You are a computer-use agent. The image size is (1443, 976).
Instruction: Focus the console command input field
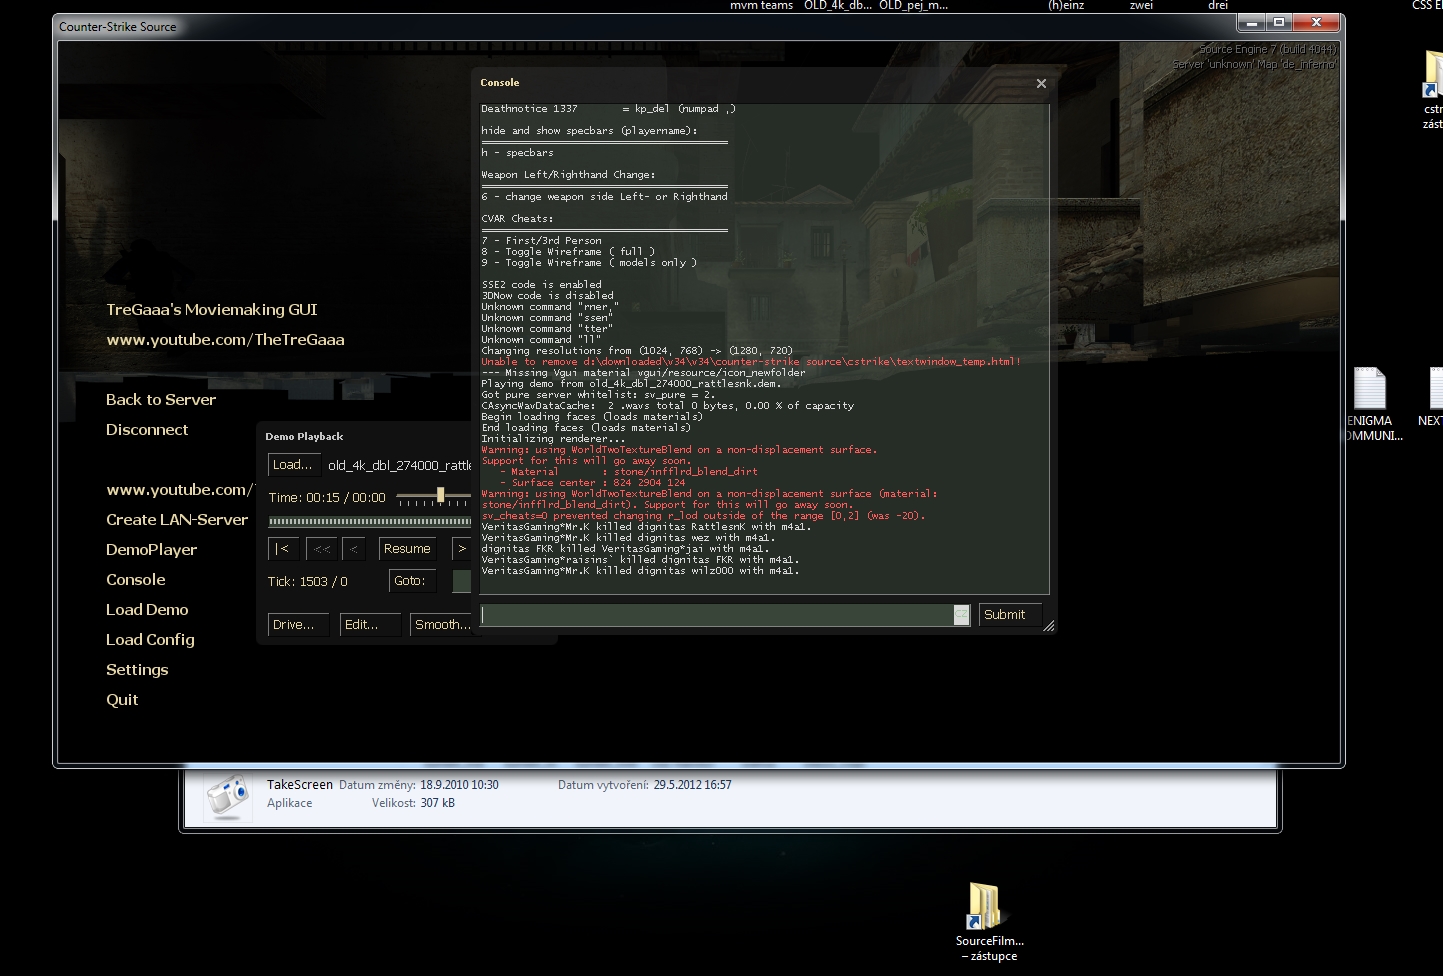(x=717, y=615)
